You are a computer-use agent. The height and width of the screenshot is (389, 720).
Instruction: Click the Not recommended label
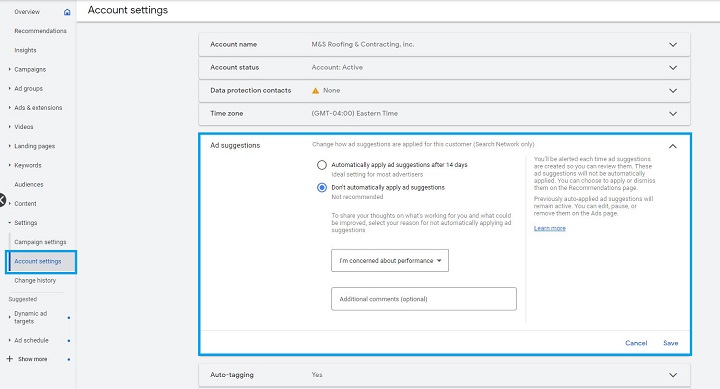tap(357, 197)
